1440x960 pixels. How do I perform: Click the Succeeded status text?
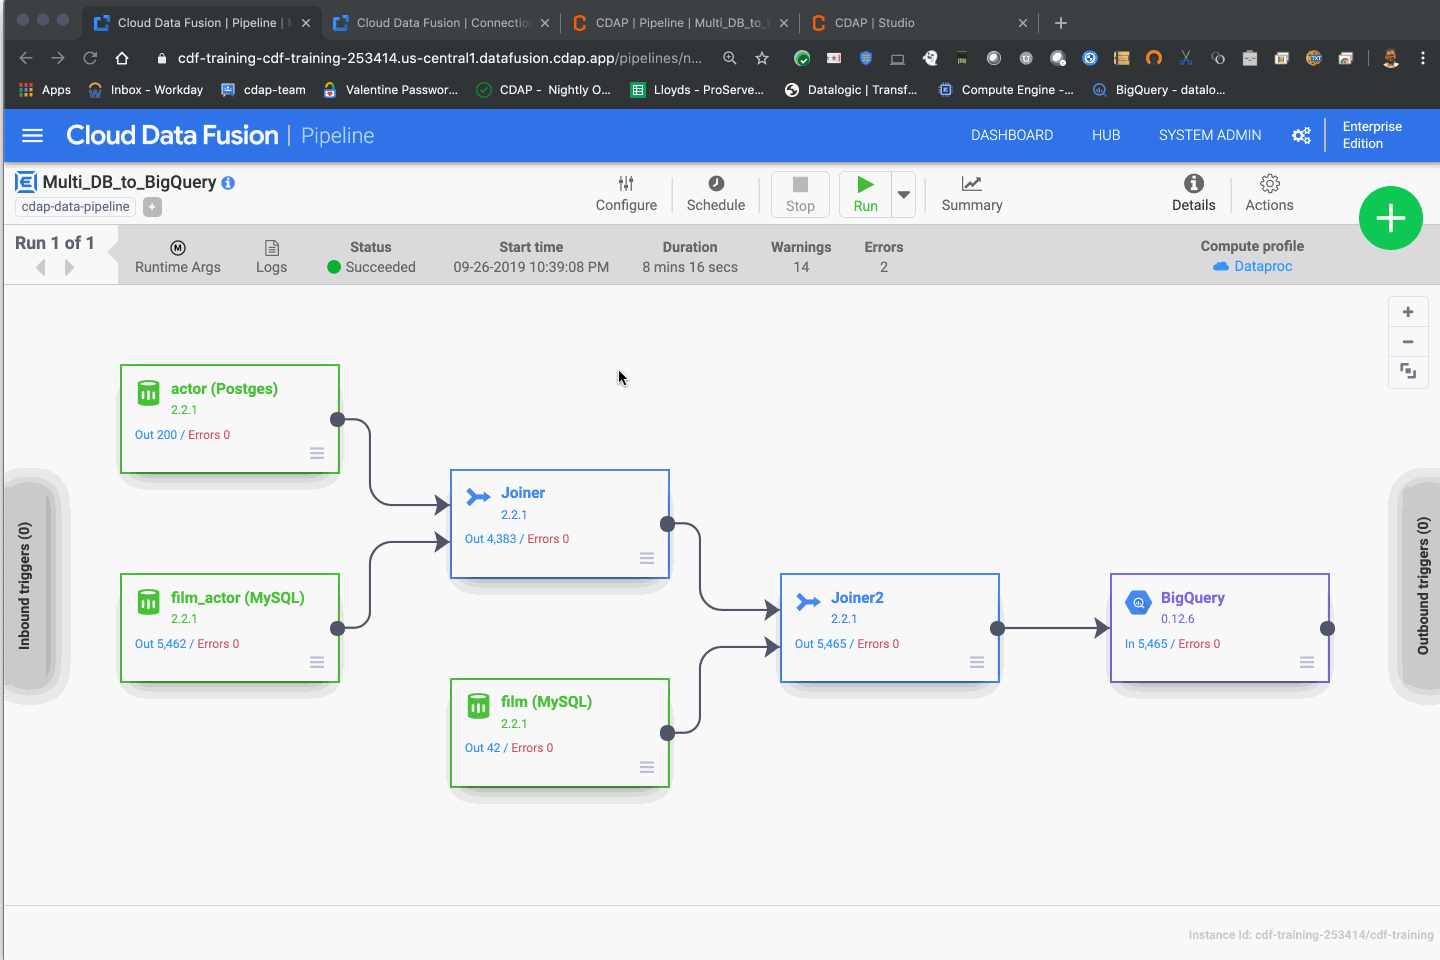pyautogui.click(x=380, y=267)
